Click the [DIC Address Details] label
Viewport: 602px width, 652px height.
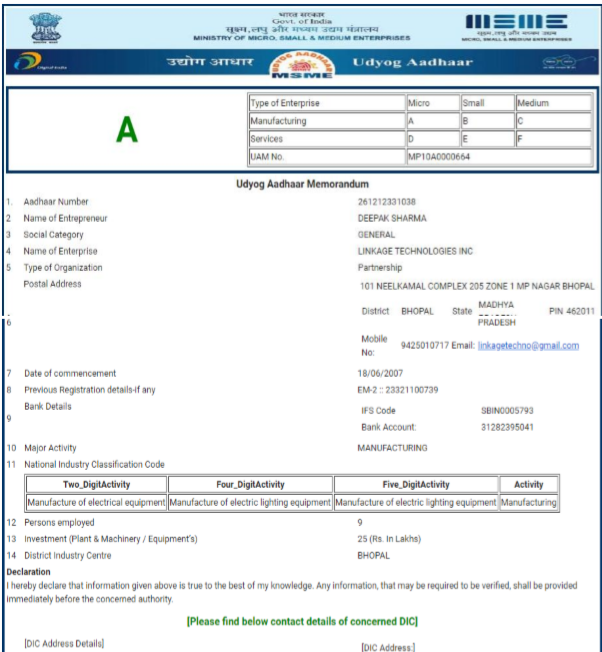[64, 644]
